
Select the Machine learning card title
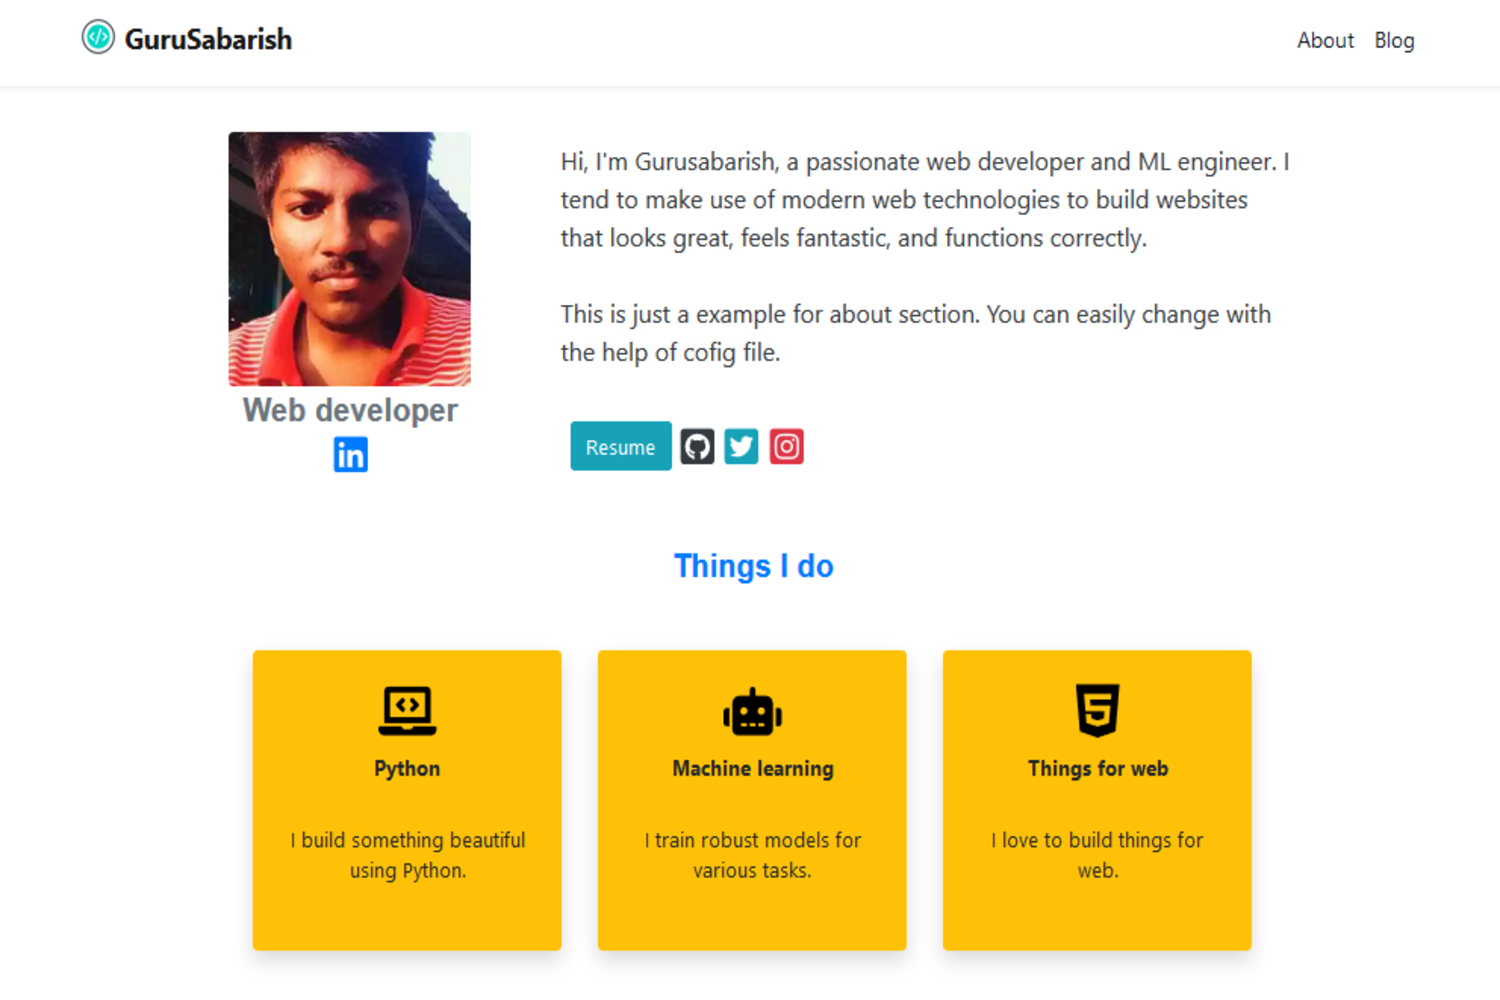click(x=752, y=768)
